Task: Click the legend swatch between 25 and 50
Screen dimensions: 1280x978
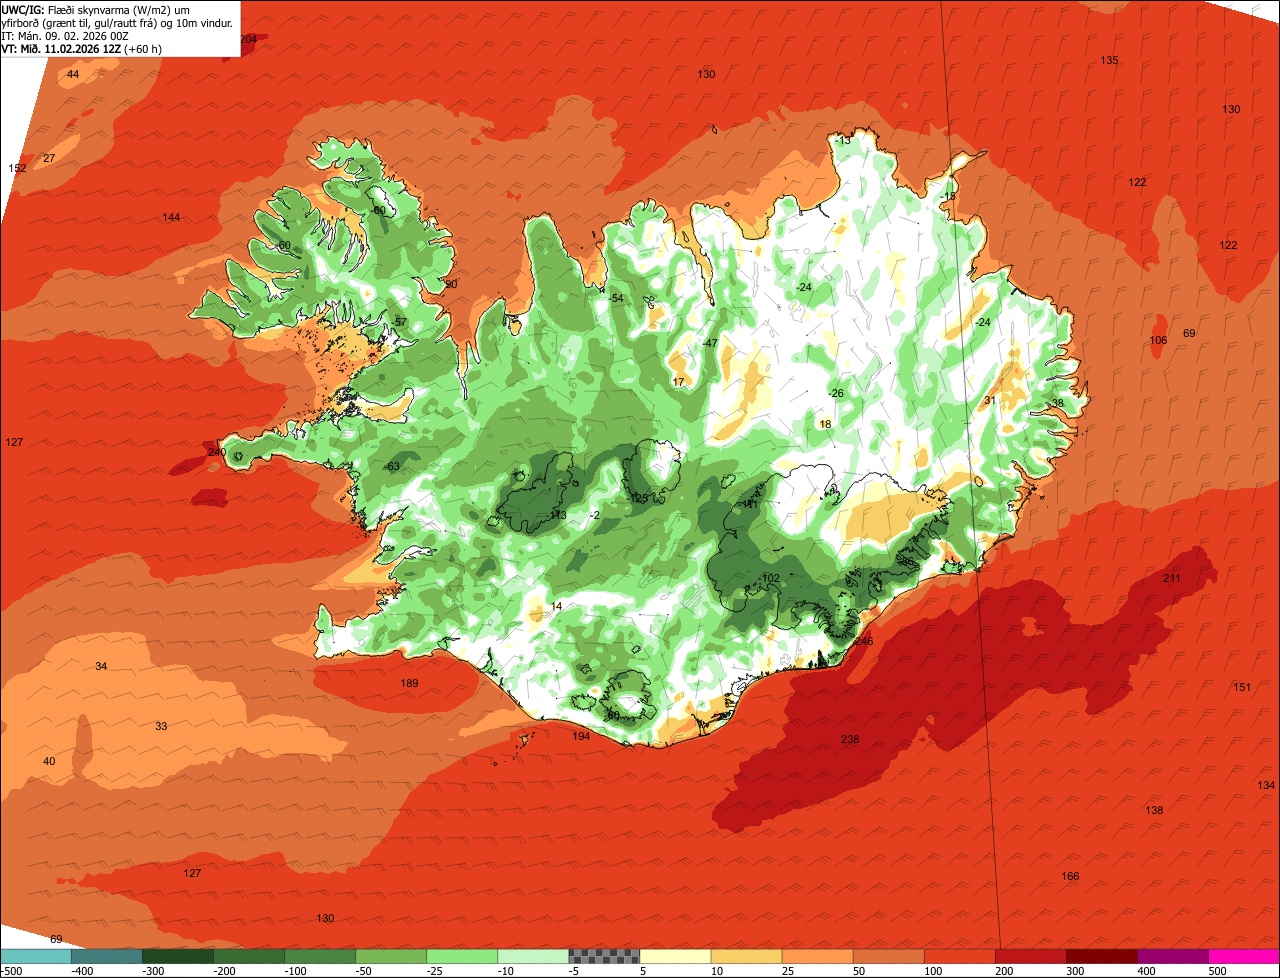Action: pos(817,956)
